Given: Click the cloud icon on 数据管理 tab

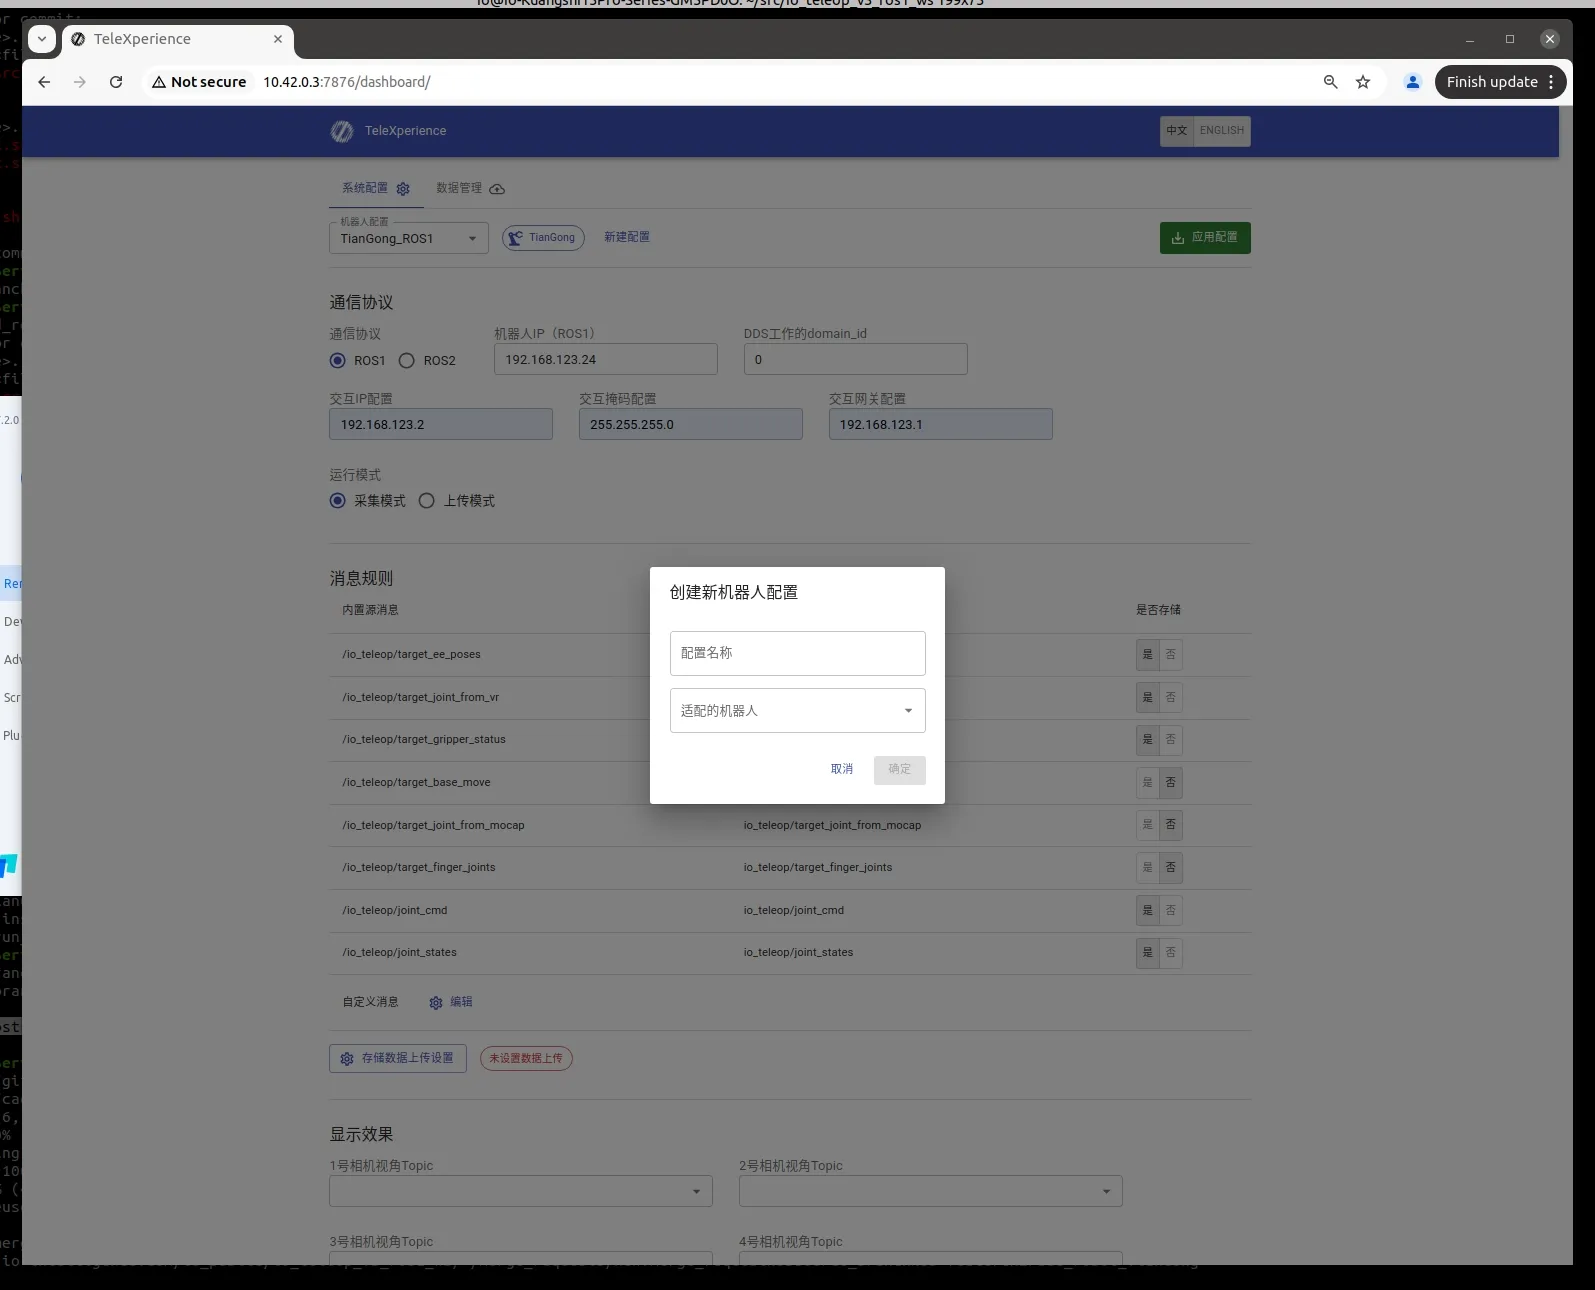Looking at the screenshot, I should [497, 189].
